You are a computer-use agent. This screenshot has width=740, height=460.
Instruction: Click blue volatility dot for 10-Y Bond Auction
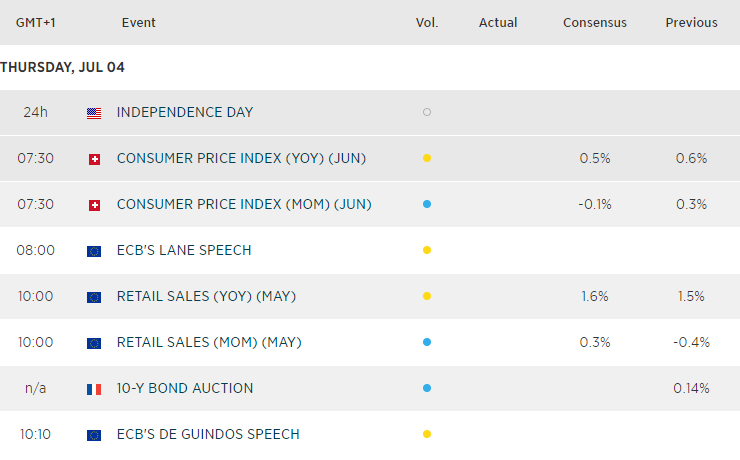pyautogui.click(x=427, y=389)
